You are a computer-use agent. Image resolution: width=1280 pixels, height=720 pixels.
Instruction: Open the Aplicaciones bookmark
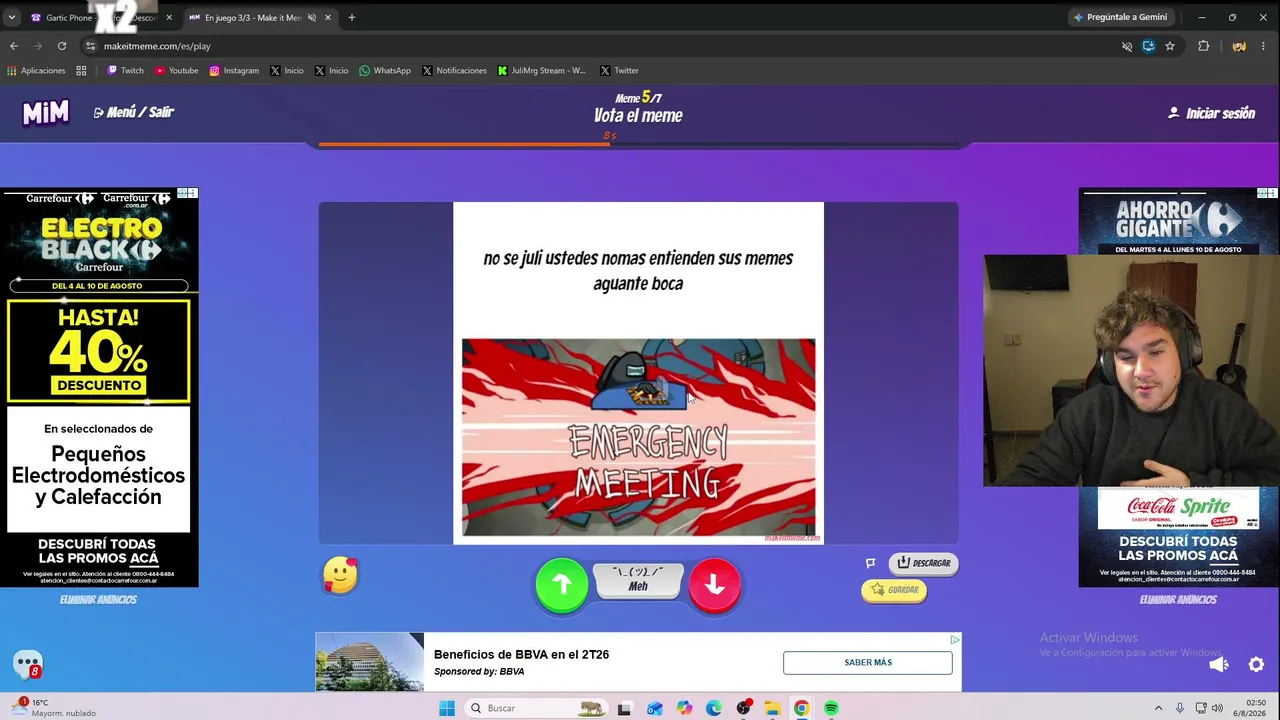tap(36, 70)
